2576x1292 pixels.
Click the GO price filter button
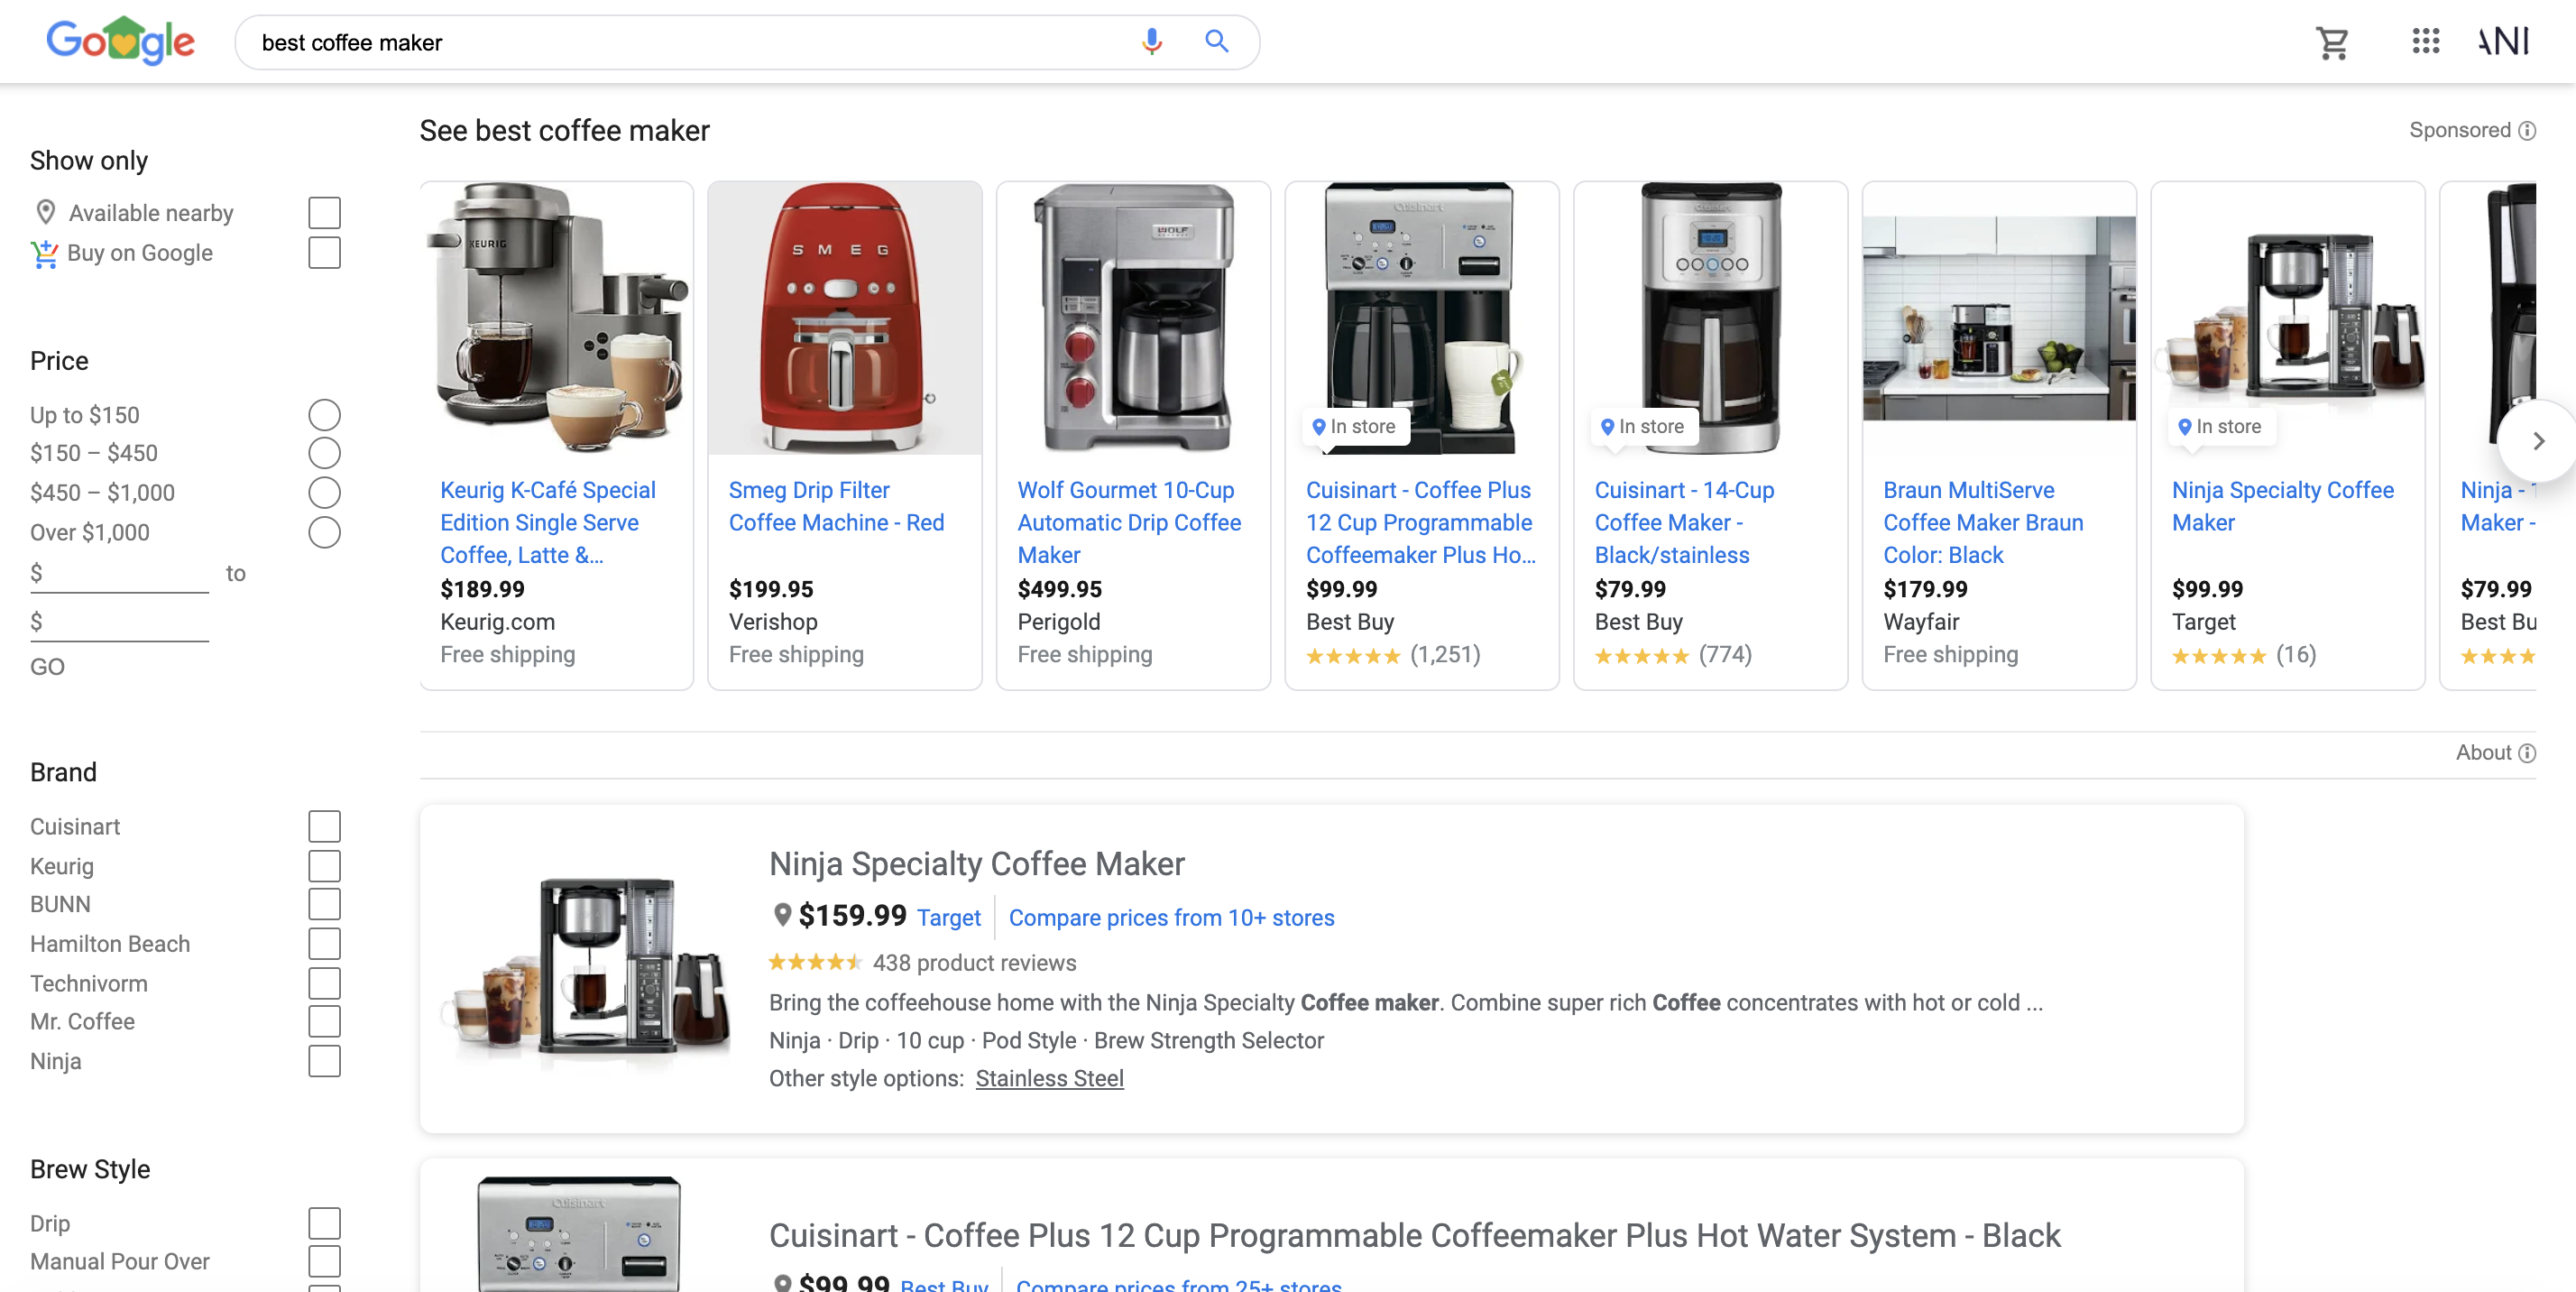pos(46,666)
